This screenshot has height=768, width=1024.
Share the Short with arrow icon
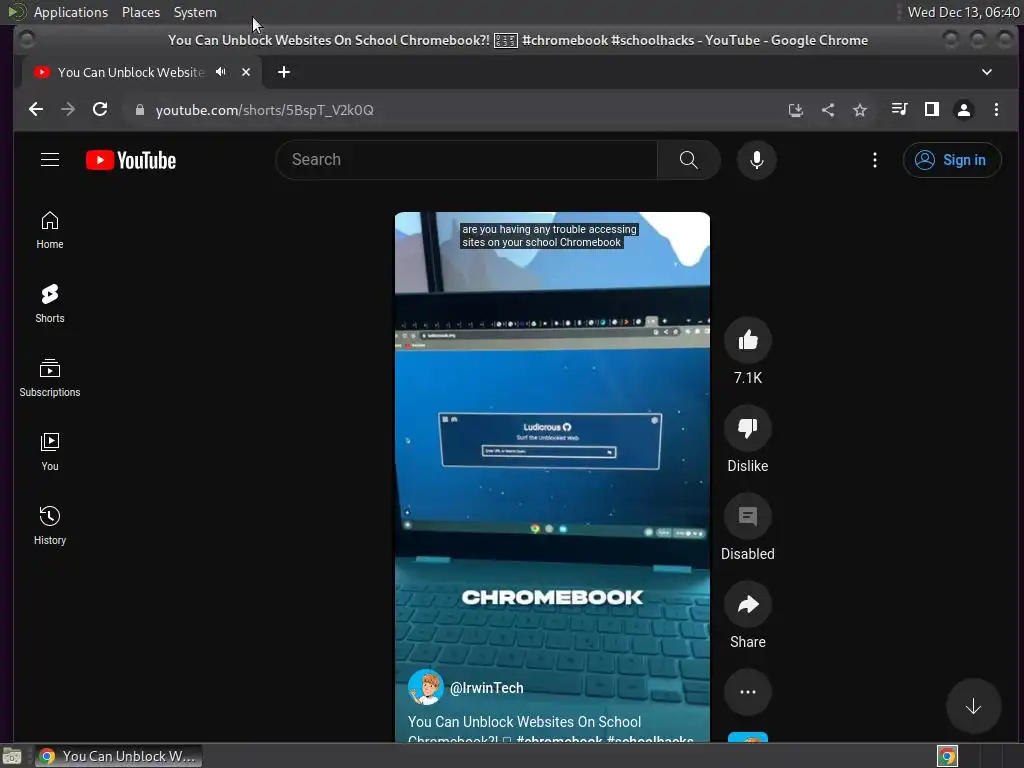(x=747, y=604)
